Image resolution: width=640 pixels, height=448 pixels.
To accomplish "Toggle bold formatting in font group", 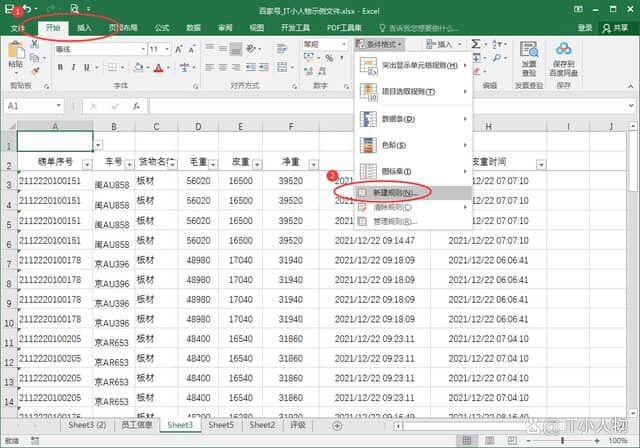I will (59, 66).
